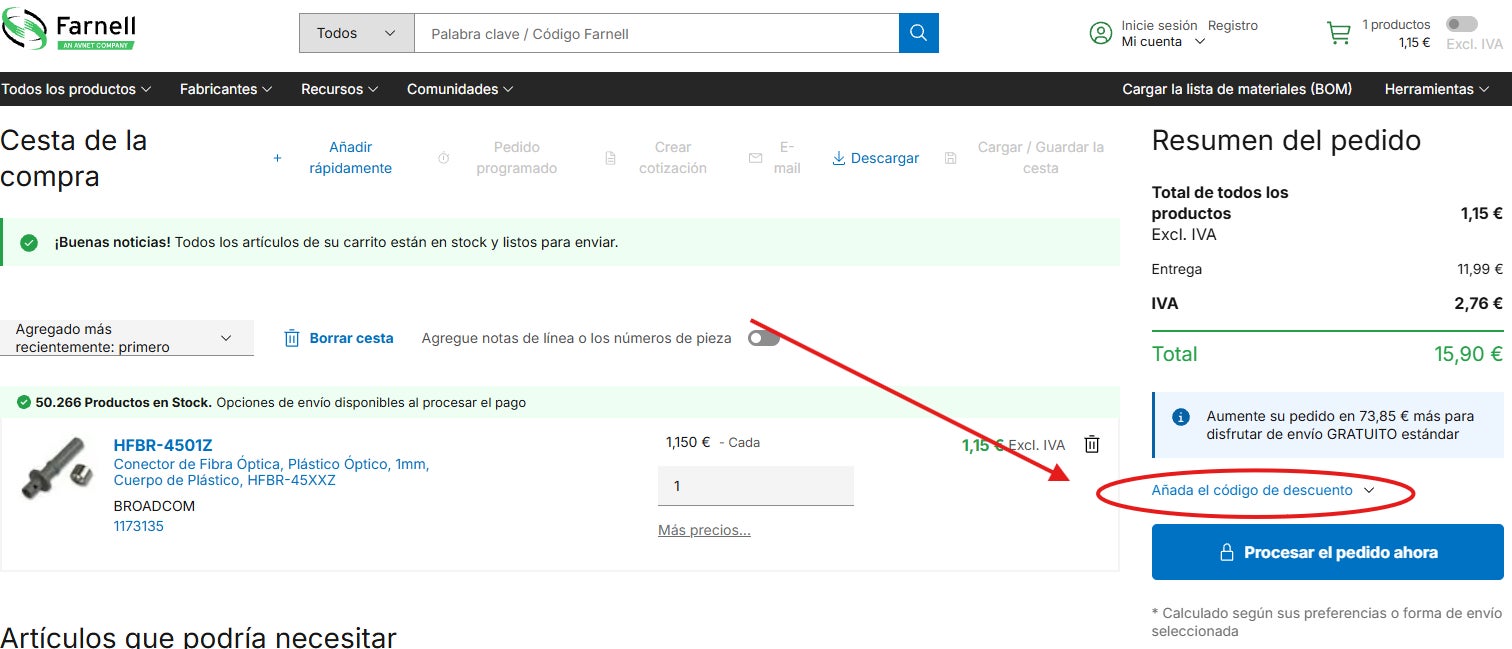
Task: Click the Total amount 15,90 €
Action: pos(1468,353)
